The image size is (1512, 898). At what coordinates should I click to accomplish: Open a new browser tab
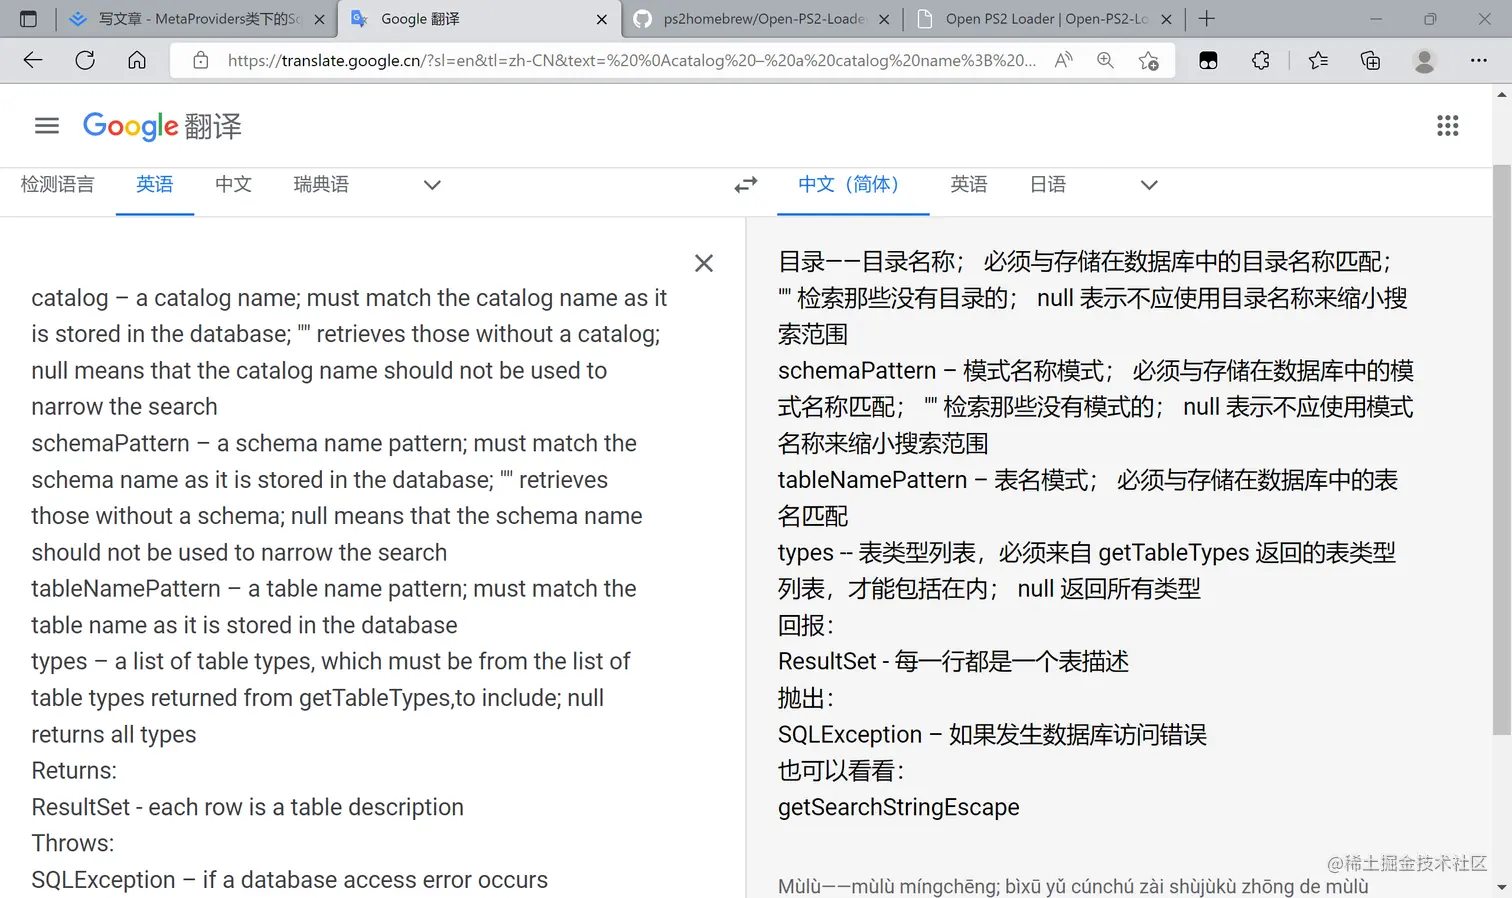[1207, 18]
